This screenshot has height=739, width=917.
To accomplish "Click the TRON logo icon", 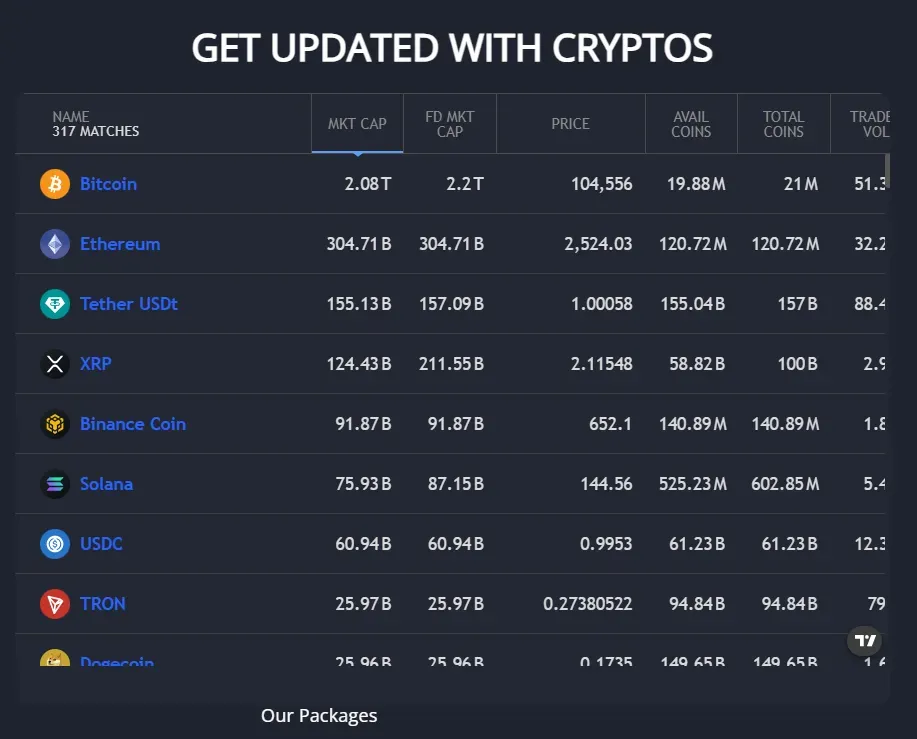I will click(x=55, y=604).
